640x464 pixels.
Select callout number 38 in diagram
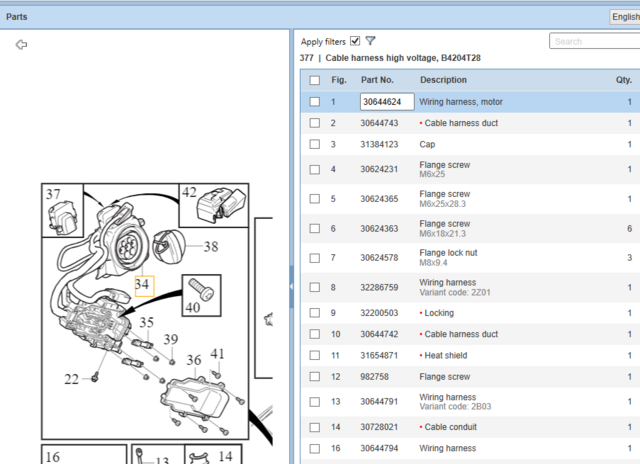210,245
